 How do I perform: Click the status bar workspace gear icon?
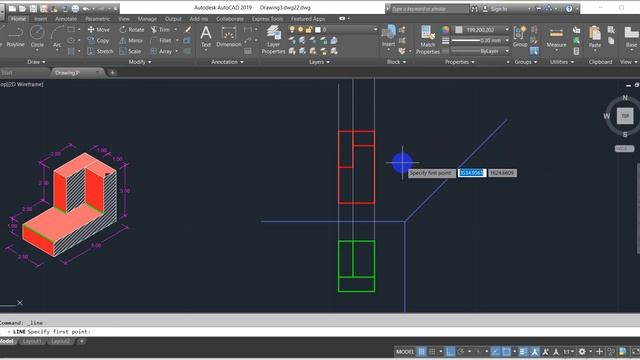(x=582, y=351)
